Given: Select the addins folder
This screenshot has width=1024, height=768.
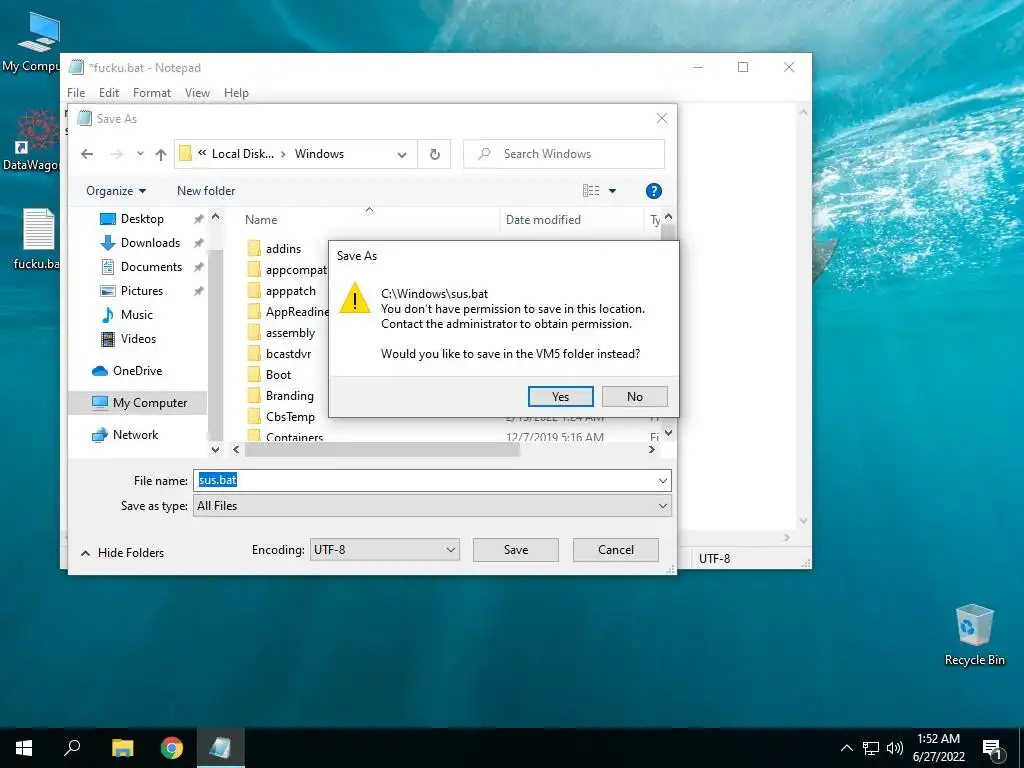Looking at the screenshot, I should tap(283, 249).
